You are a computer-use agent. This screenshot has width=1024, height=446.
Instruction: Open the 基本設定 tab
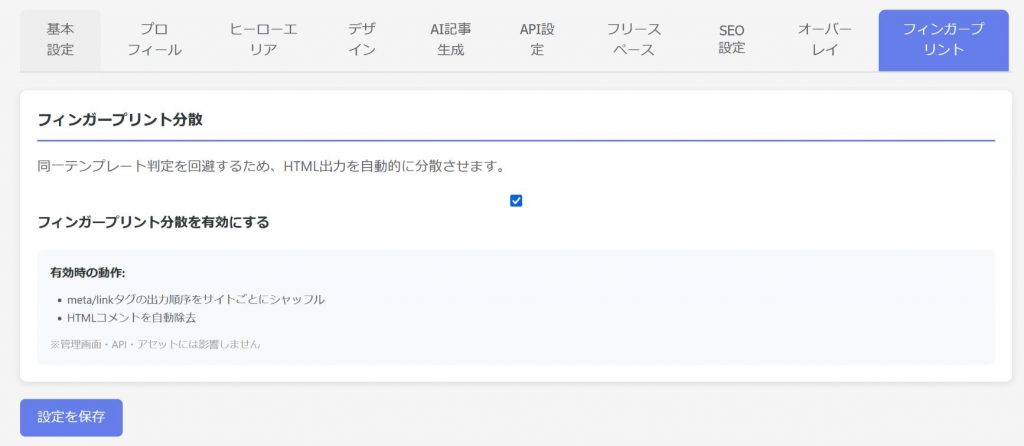tap(60, 40)
